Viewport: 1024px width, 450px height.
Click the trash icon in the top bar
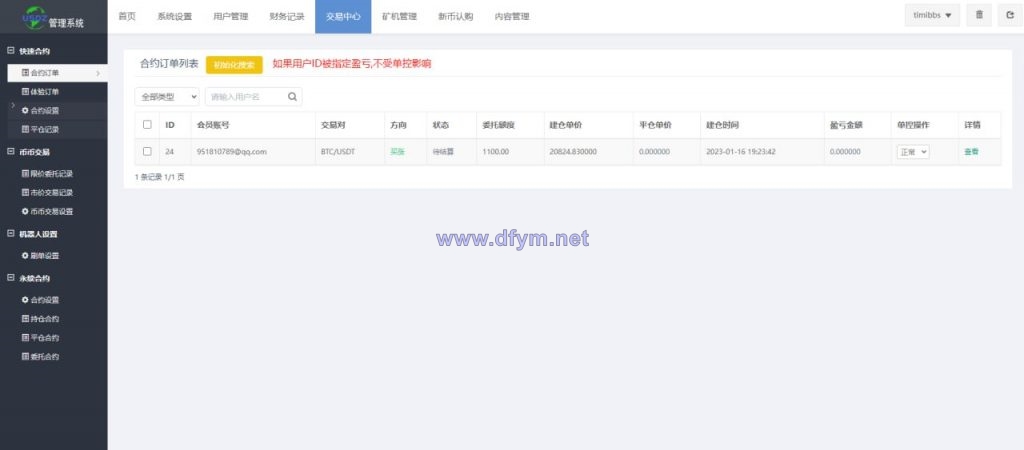pos(979,15)
